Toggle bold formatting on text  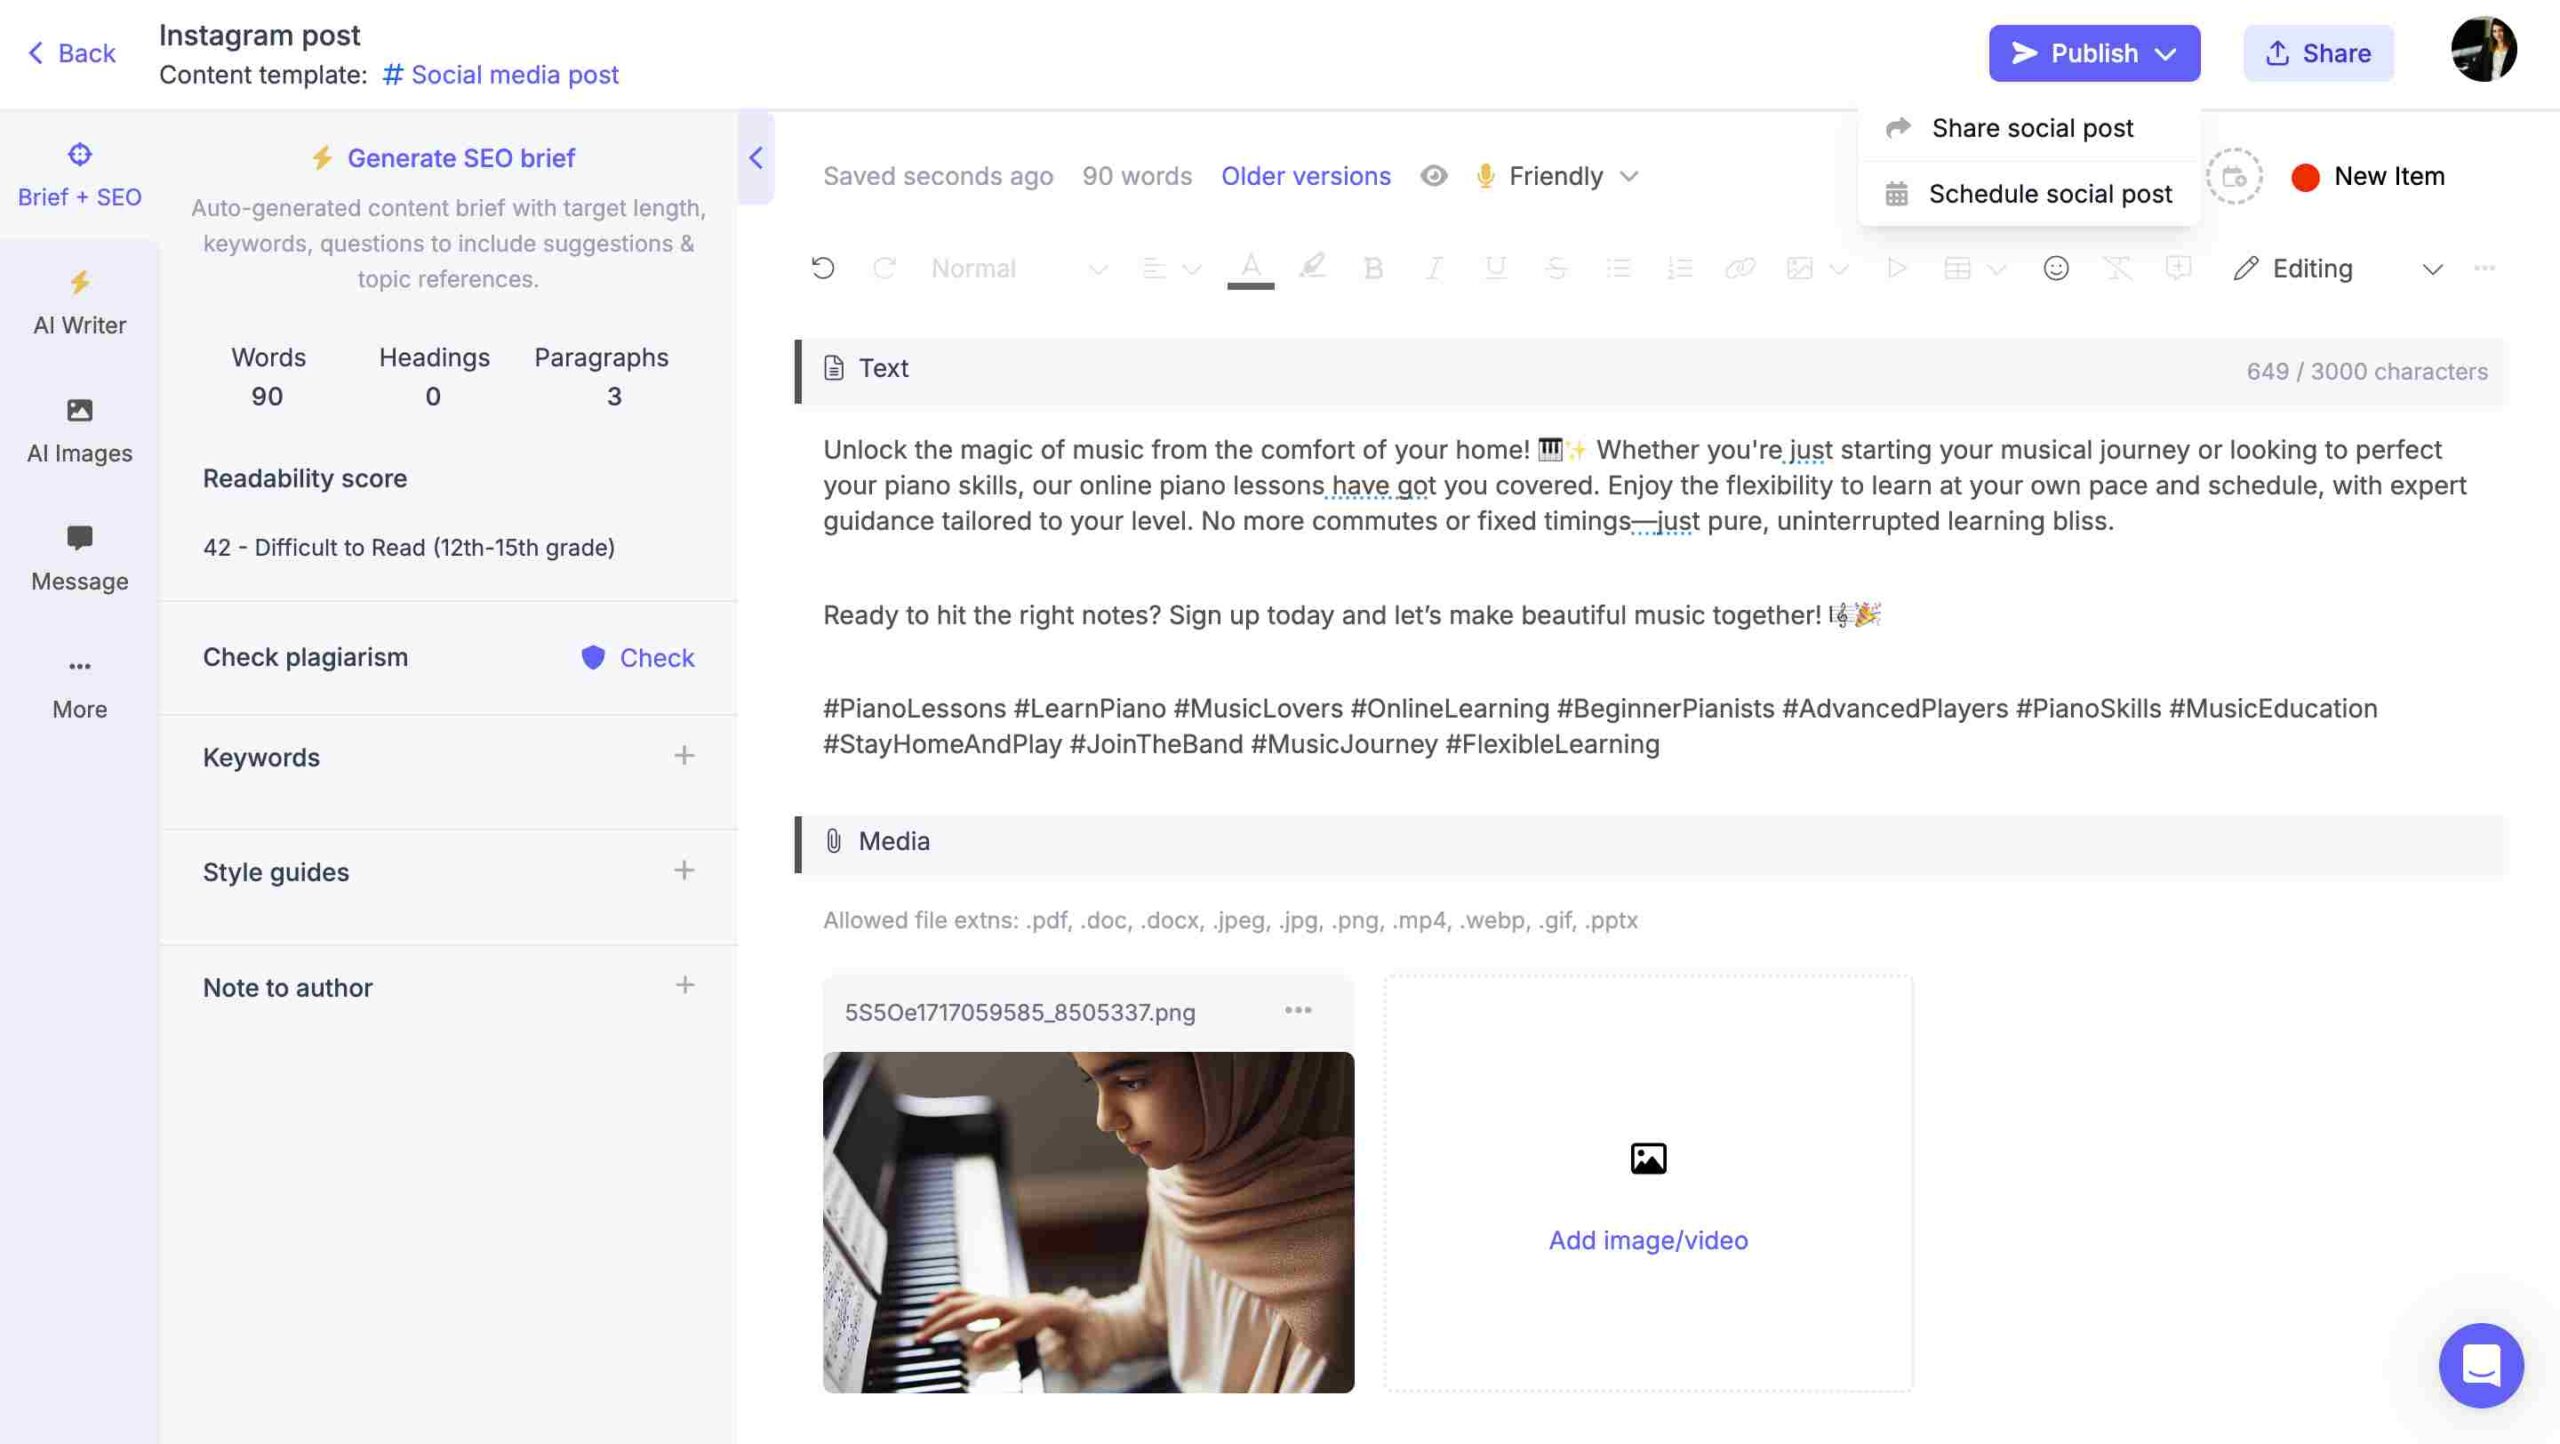(x=1371, y=269)
